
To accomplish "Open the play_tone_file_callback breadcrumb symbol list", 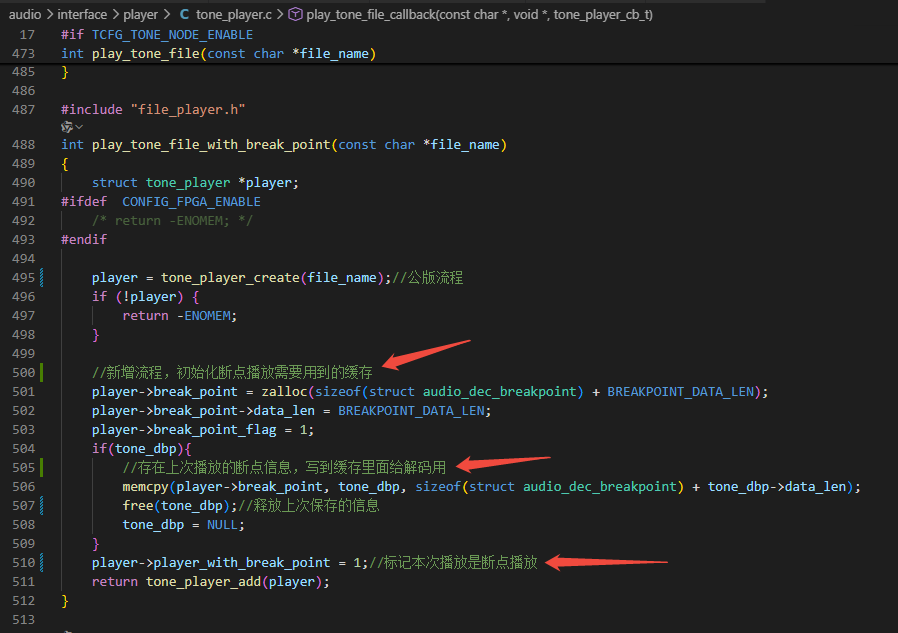I will click(x=479, y=14).
